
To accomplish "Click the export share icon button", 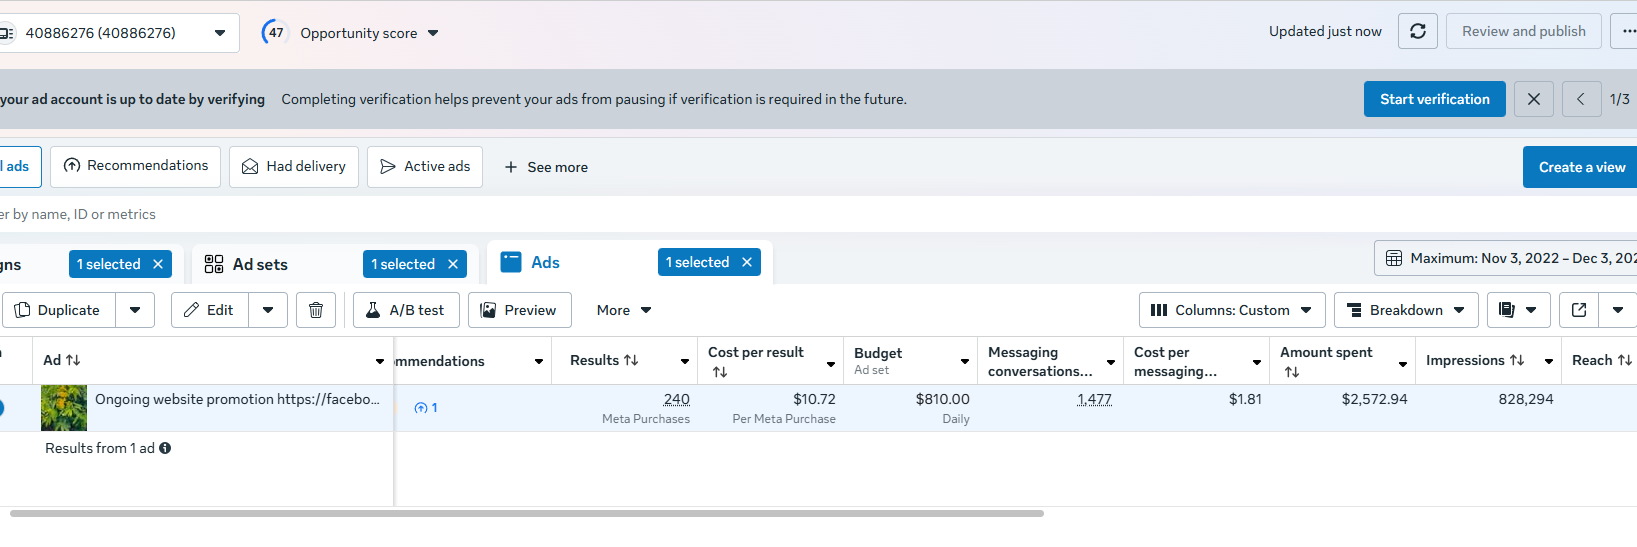I will (x=1579, y=310).
